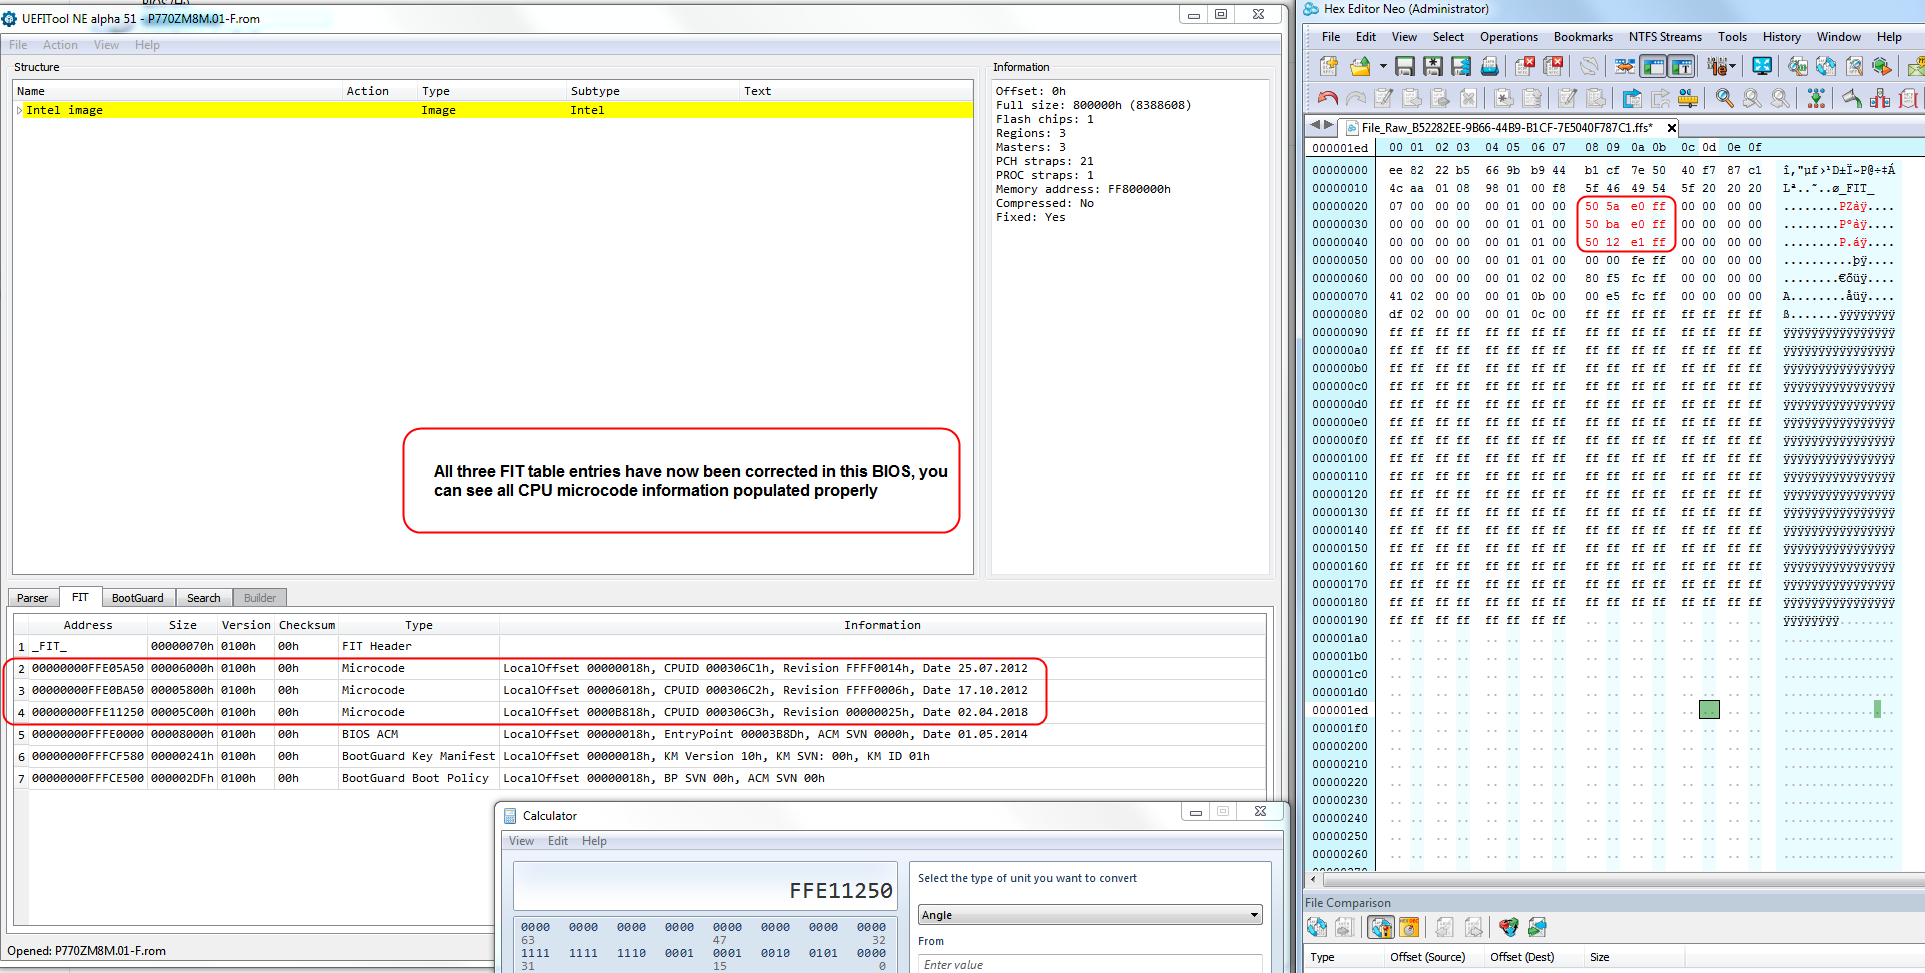1925x973 pixels.
Task: Click the green cube Run icon
Action: 1882,66
